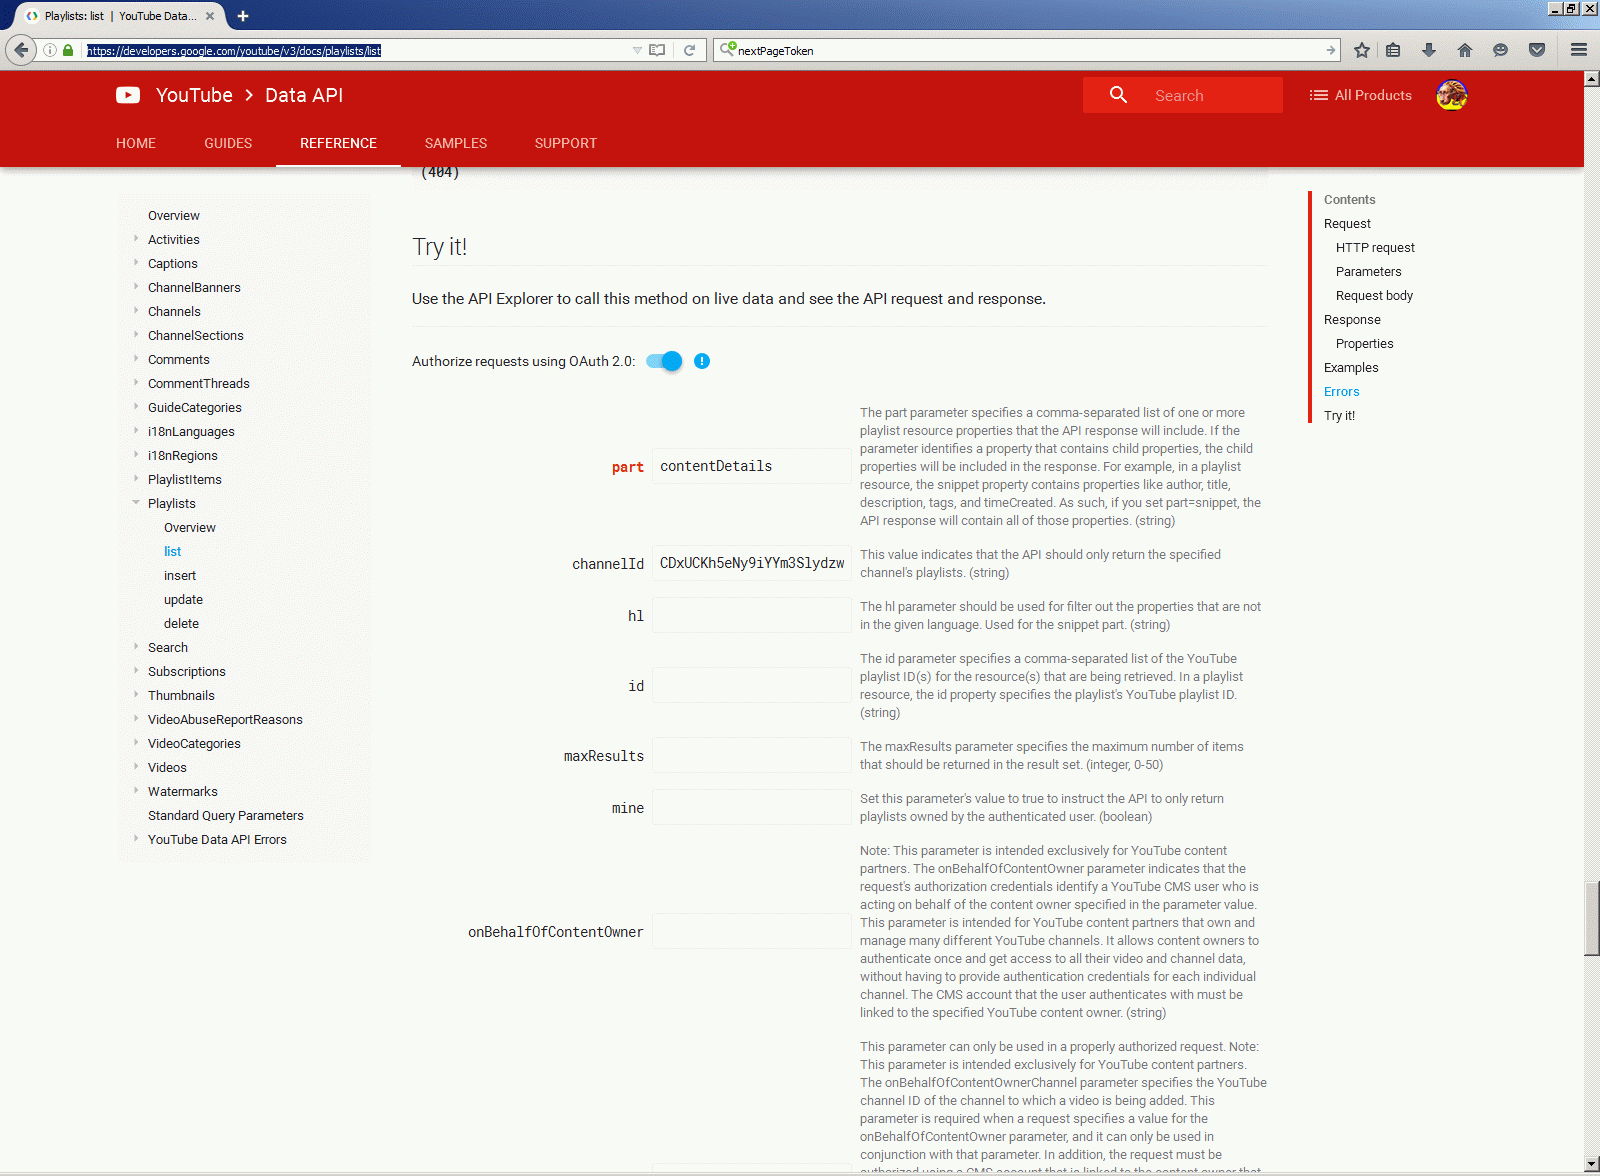Open the reader view icon in address bar
This screenshot has height=1176, width=1600.
[x=657, y=50]
